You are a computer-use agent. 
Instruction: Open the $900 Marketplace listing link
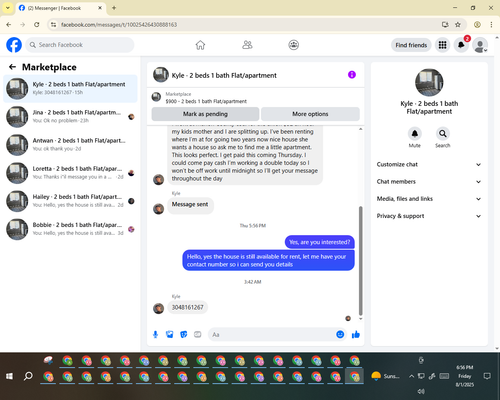[x=206, y=101]
